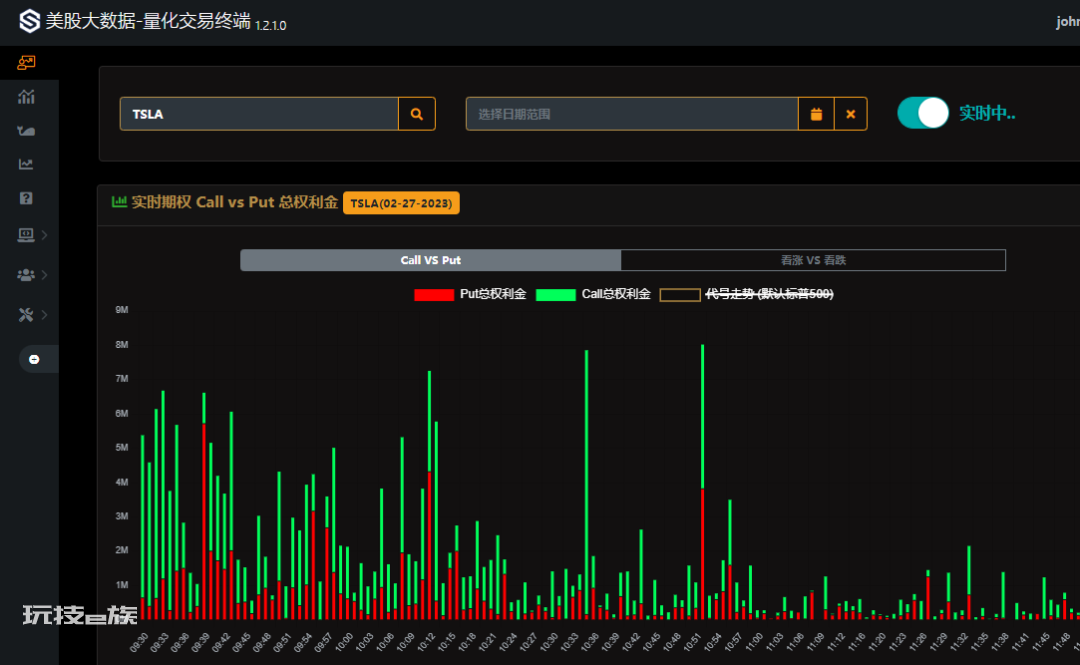Click the 3M y-axis label
Viewport: 1080px width, 665px height.
(122, 516)
